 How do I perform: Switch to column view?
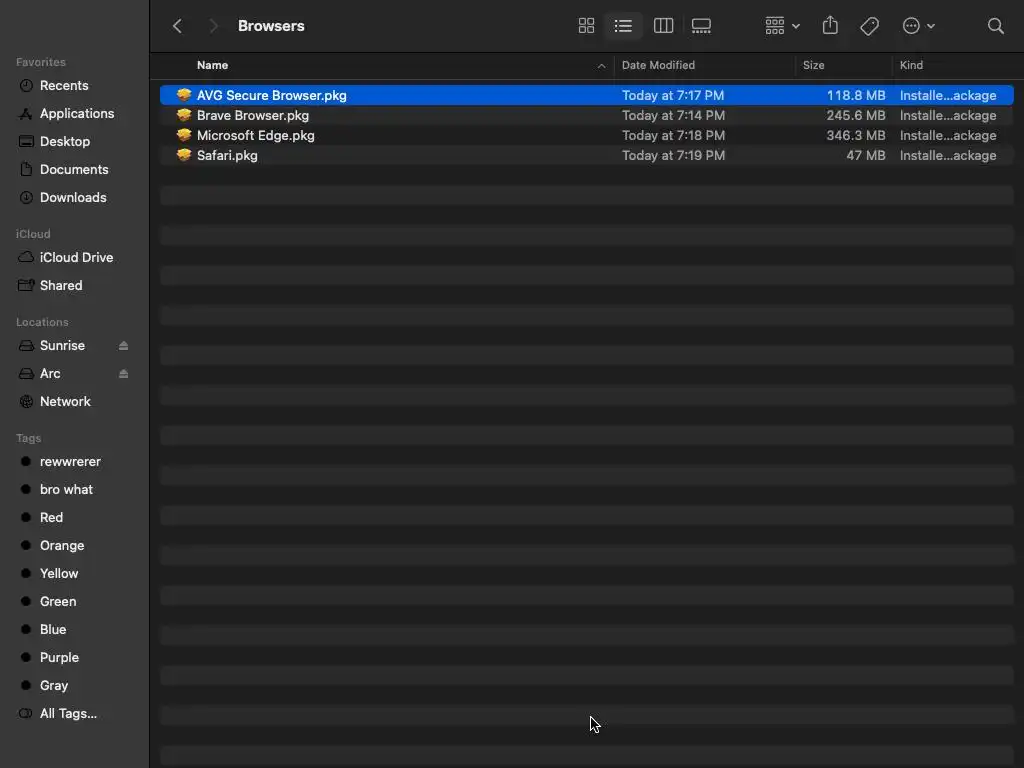[x=664, y=26]
